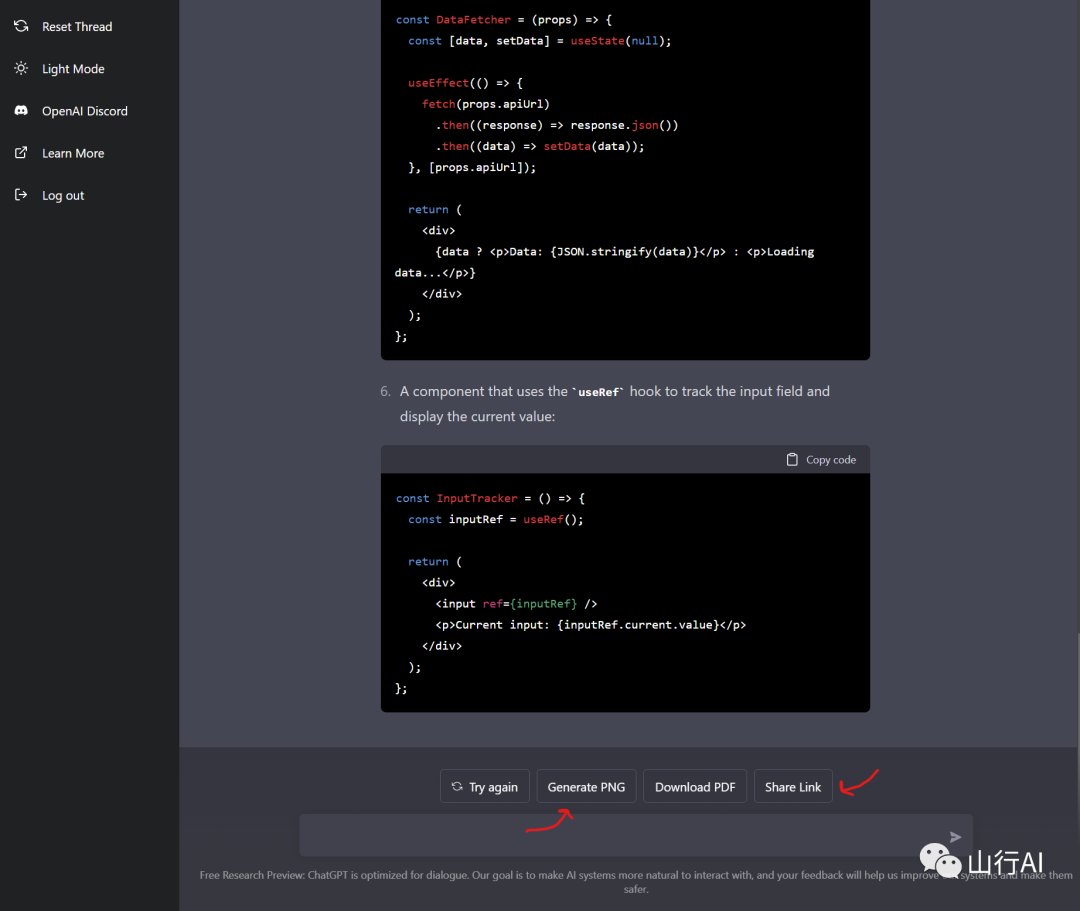Viewport: 1080px width, 911px height.
Task: Choose Log out from the sidebar
Action: 63,196
